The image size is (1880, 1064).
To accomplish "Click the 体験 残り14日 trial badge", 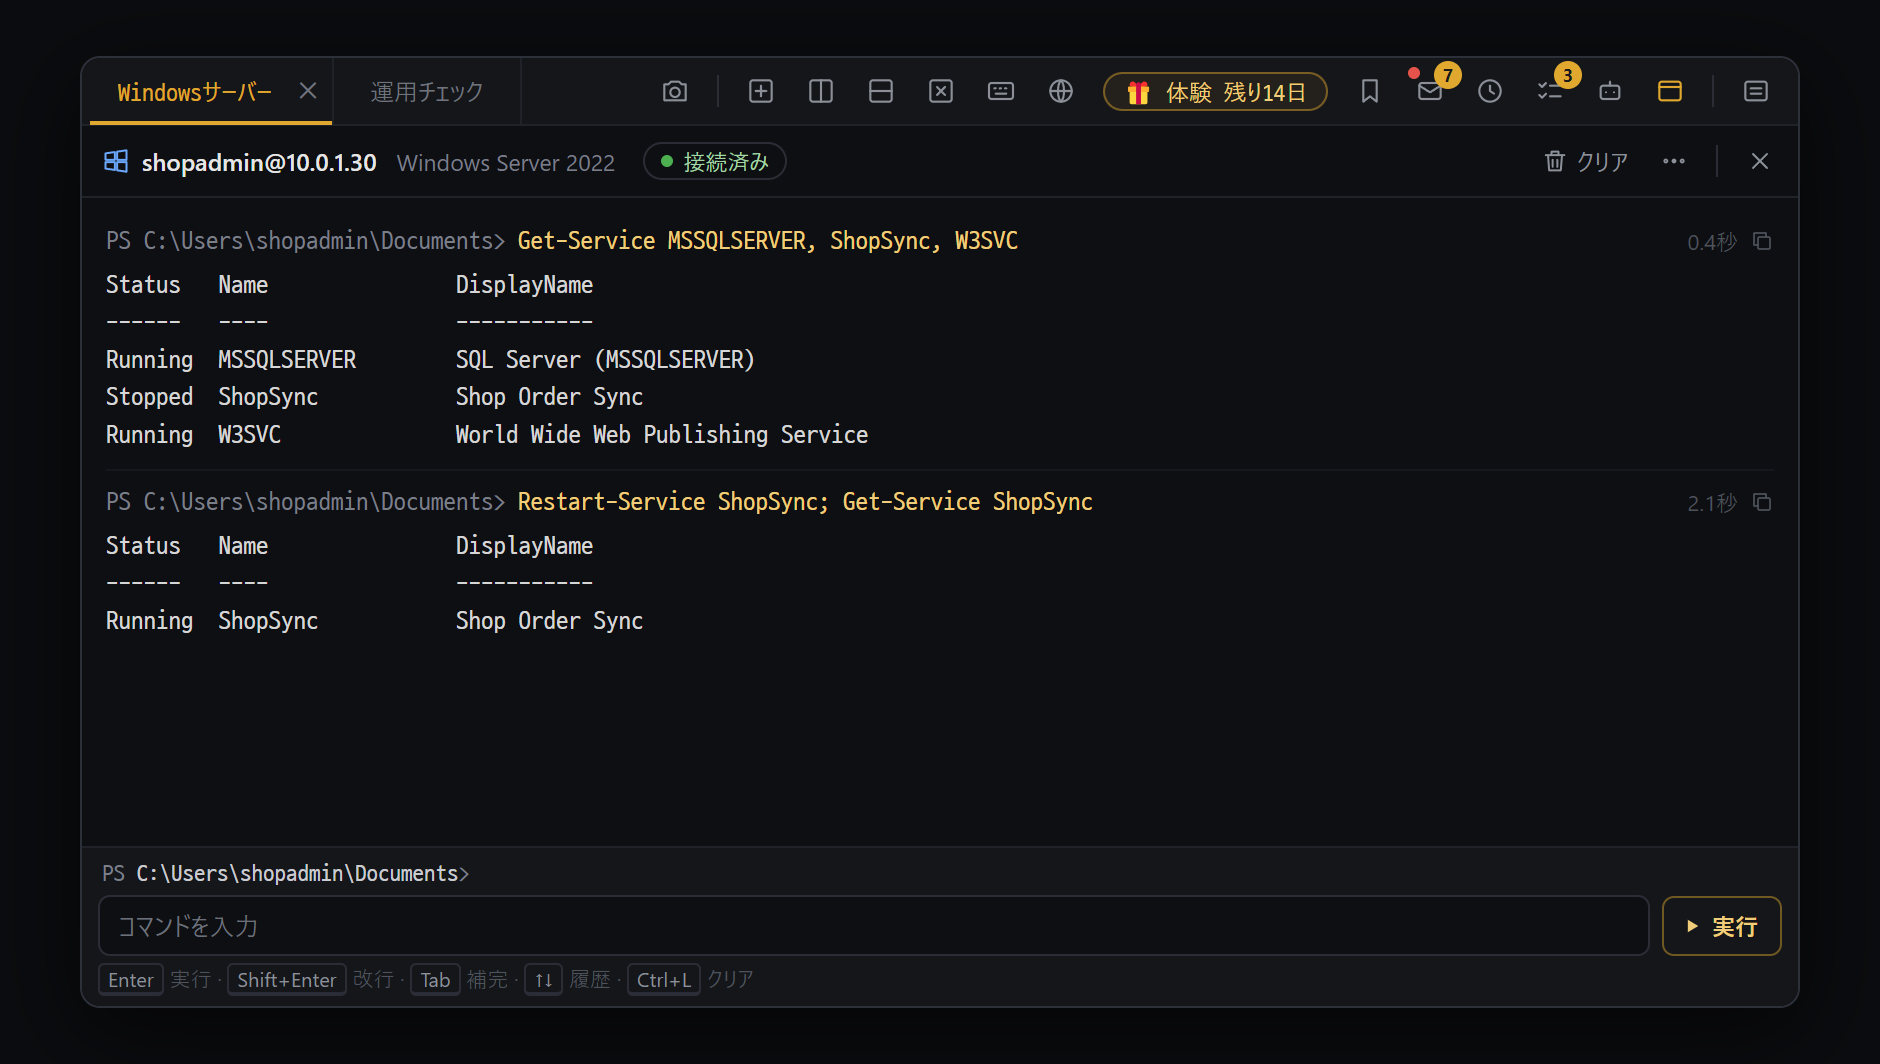I will click(1215, 92).
